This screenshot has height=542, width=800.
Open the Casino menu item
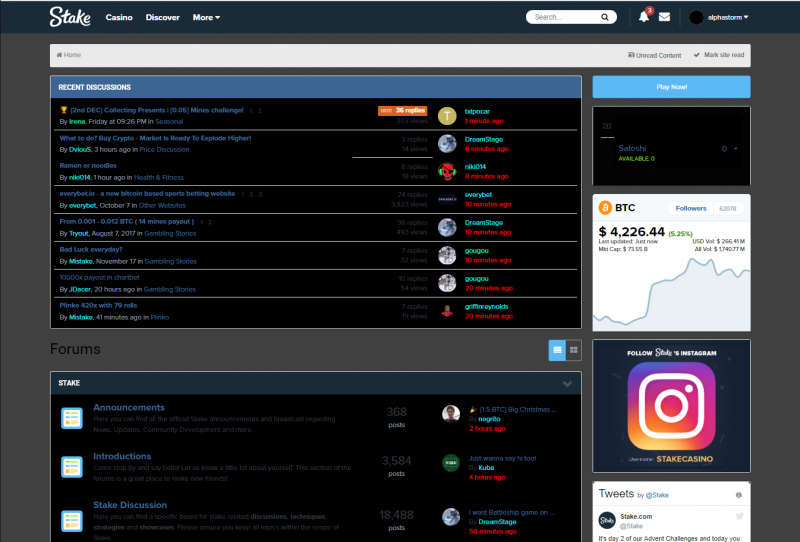pos(119,17)
